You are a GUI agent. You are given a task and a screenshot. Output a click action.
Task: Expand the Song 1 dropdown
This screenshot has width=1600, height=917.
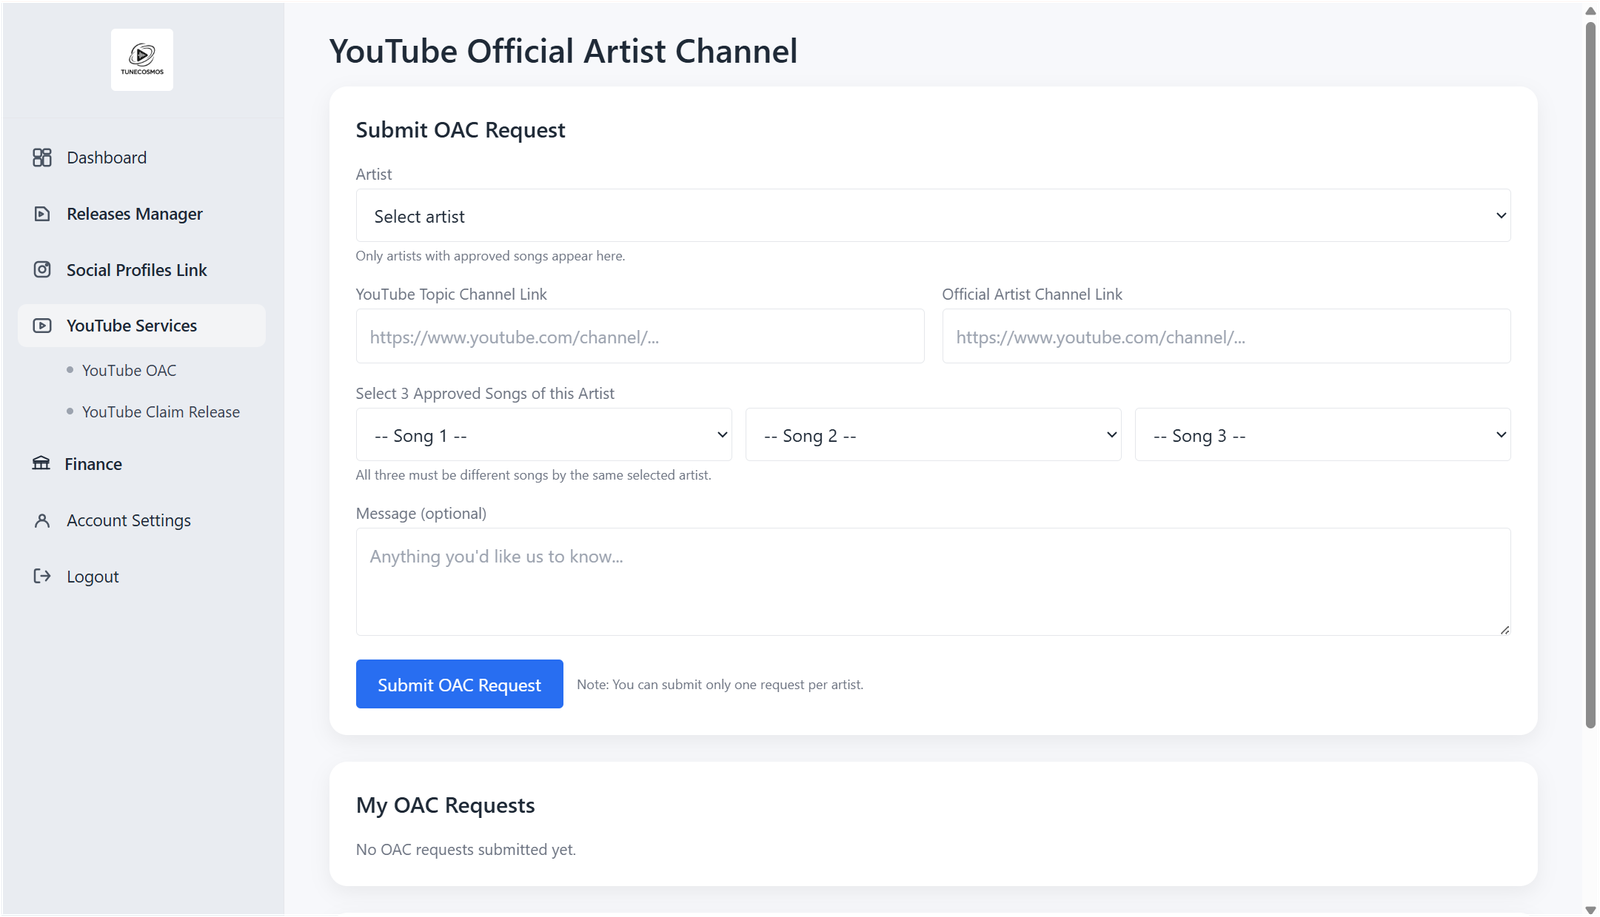(543, 435)
